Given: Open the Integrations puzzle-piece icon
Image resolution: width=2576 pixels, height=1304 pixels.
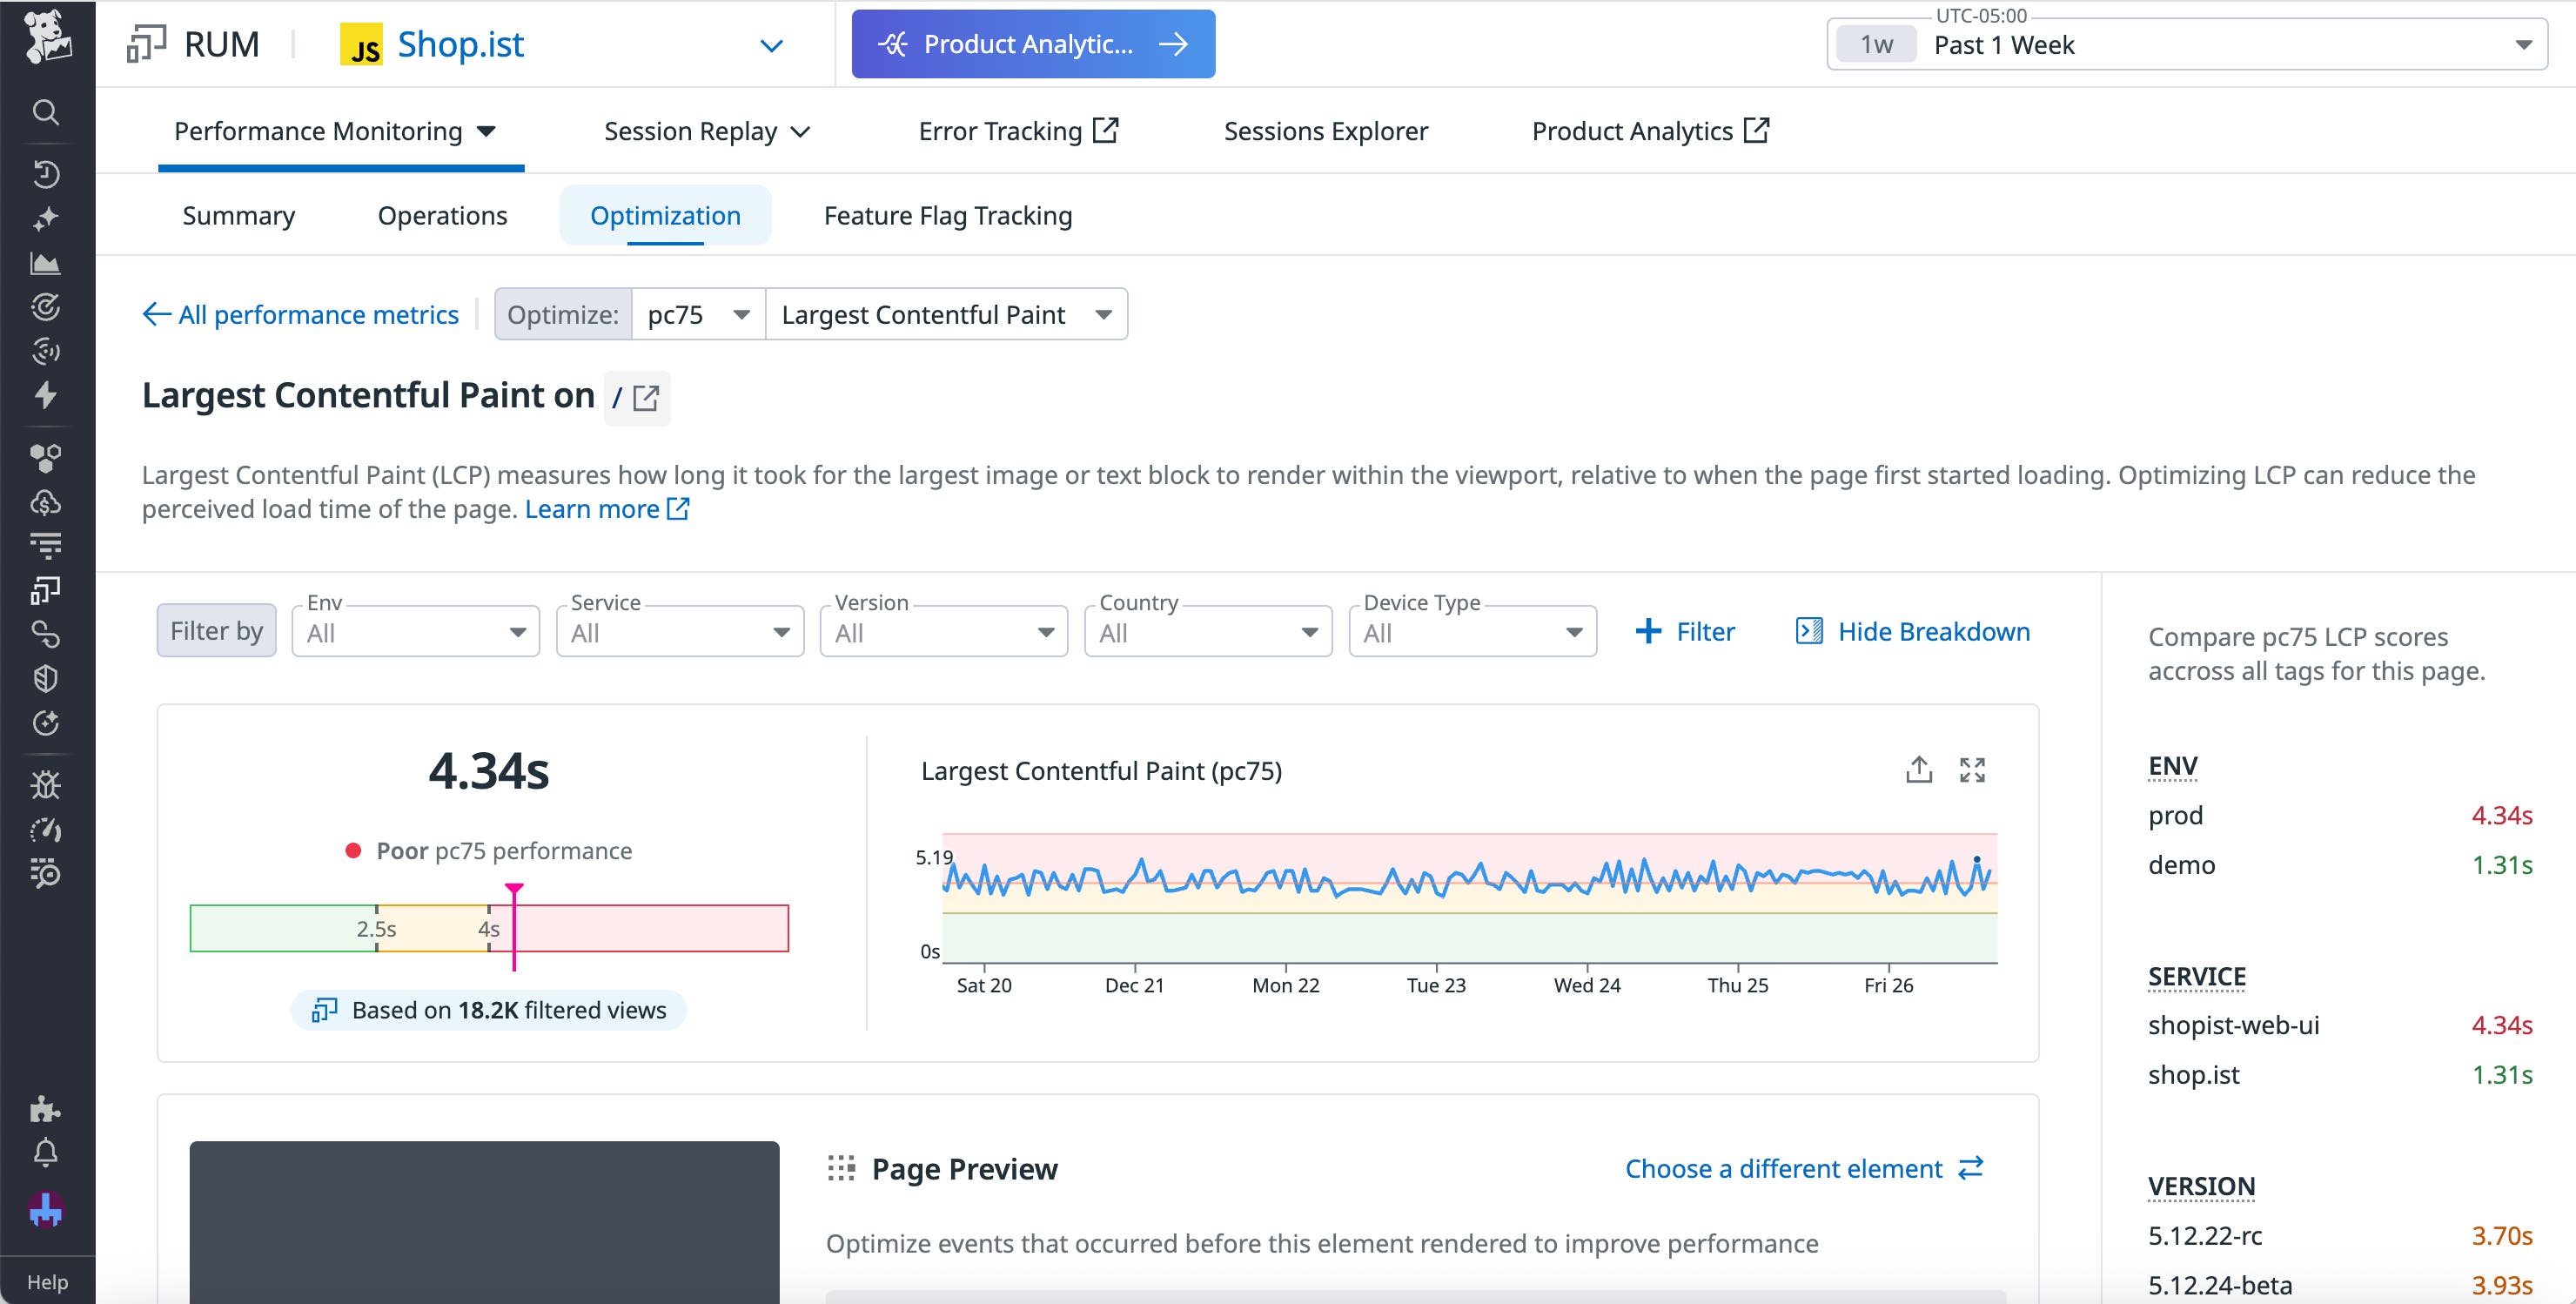Looking at the screenshot, I should 46,1111.
